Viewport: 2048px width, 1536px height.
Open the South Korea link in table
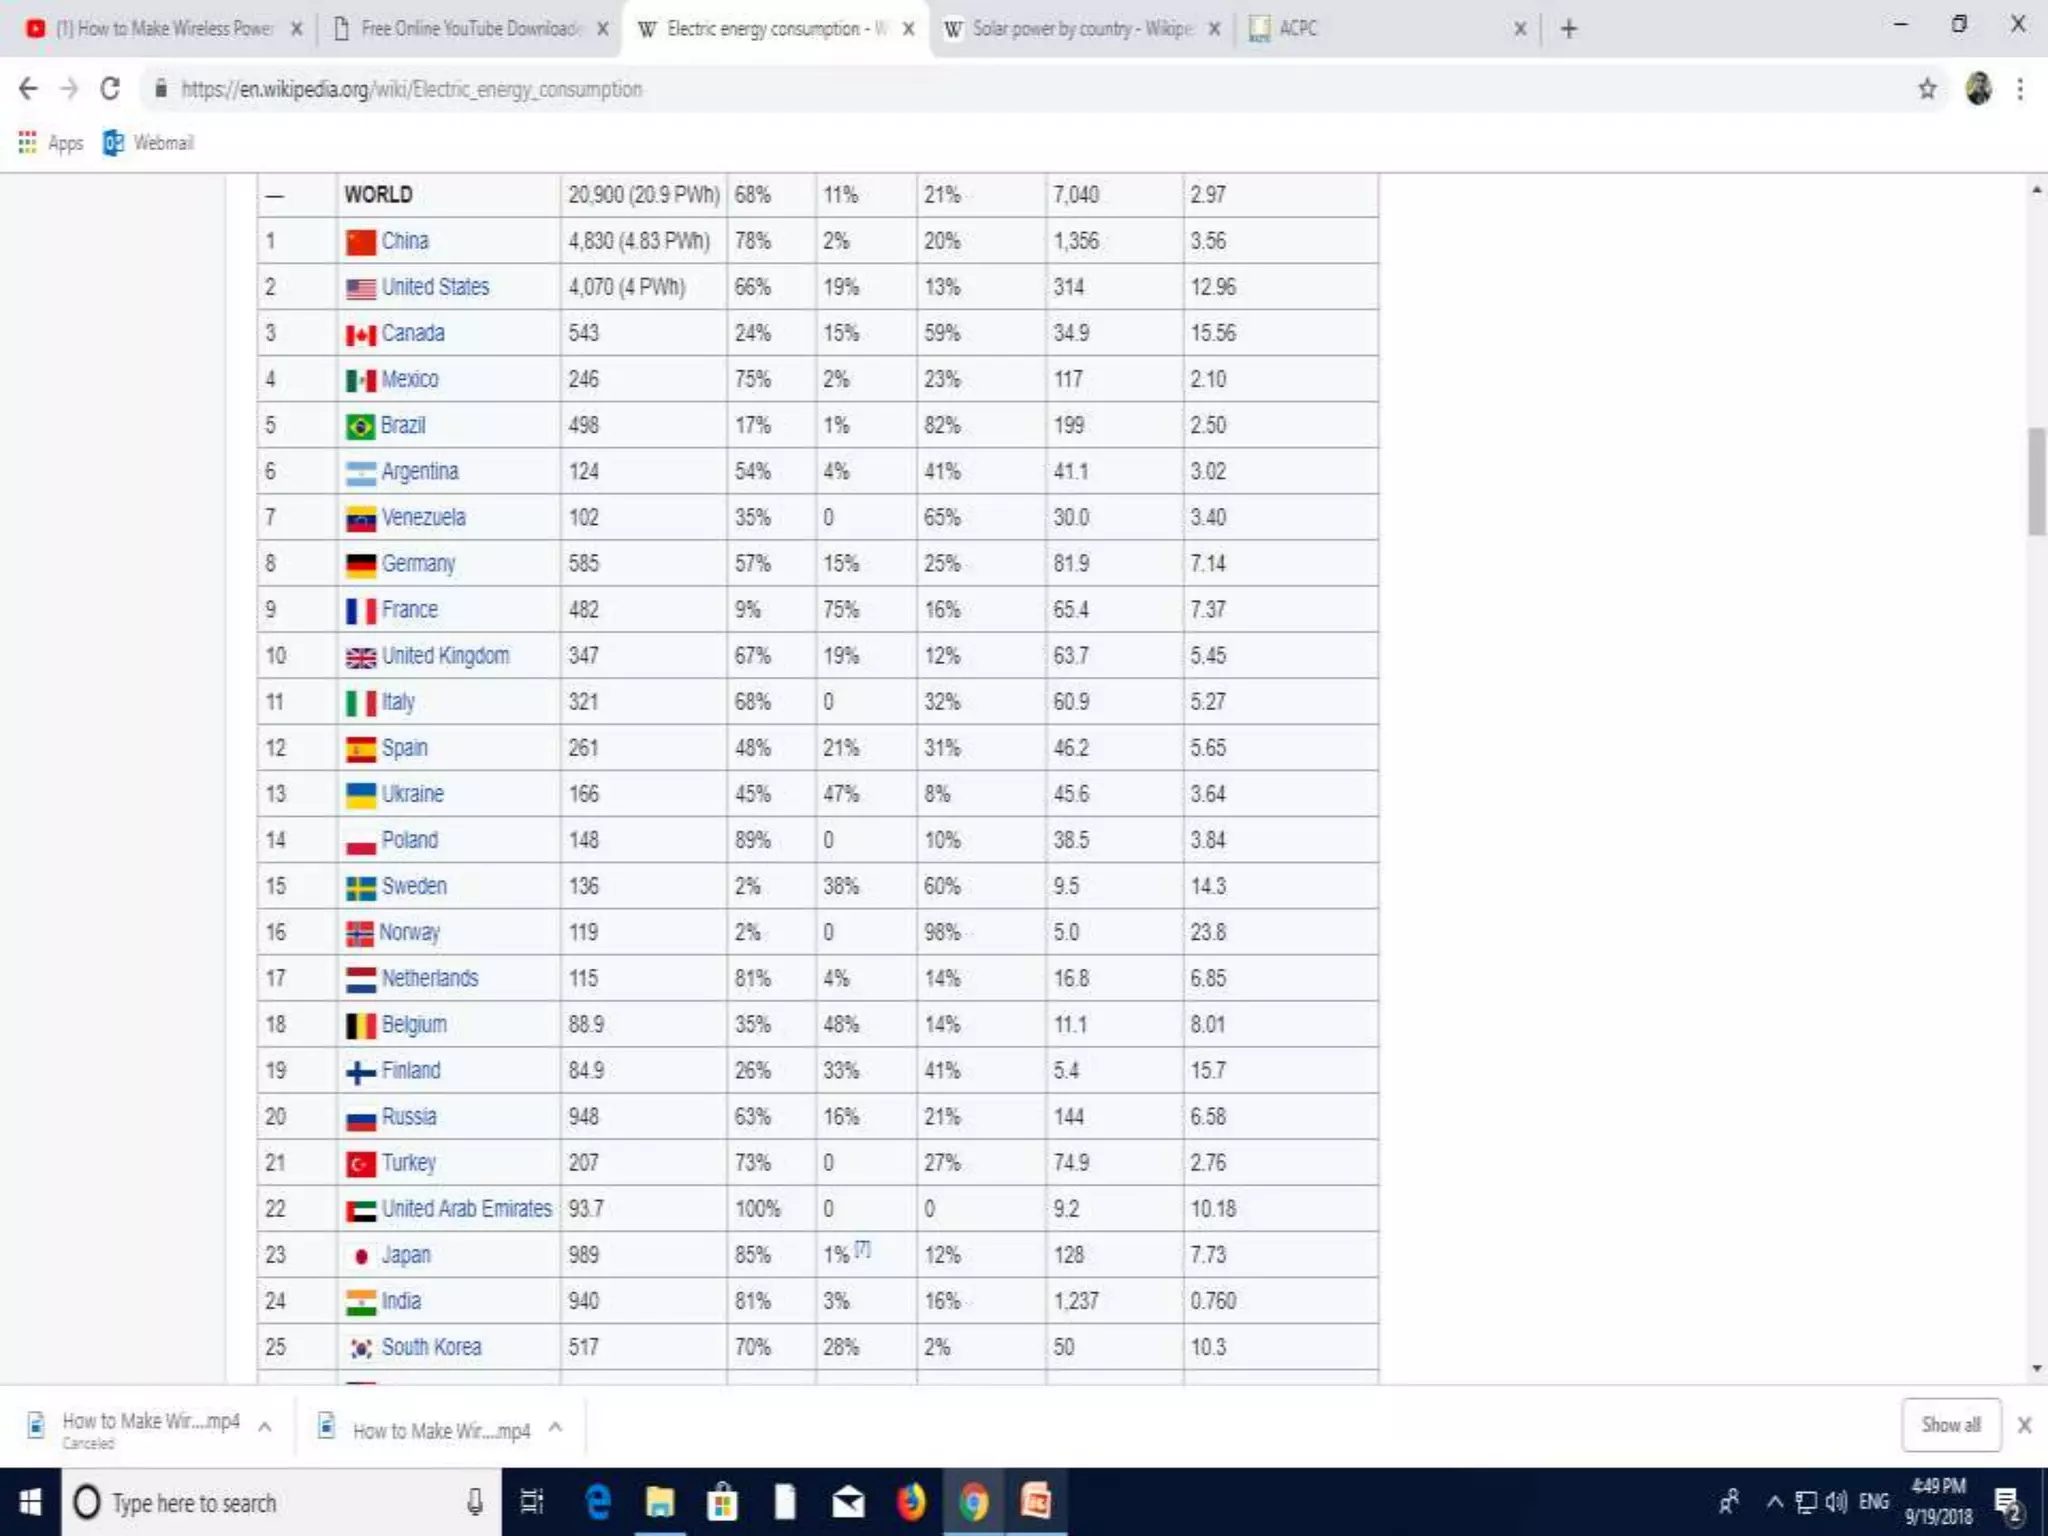pyautogui.click(x=431, y=1347)
